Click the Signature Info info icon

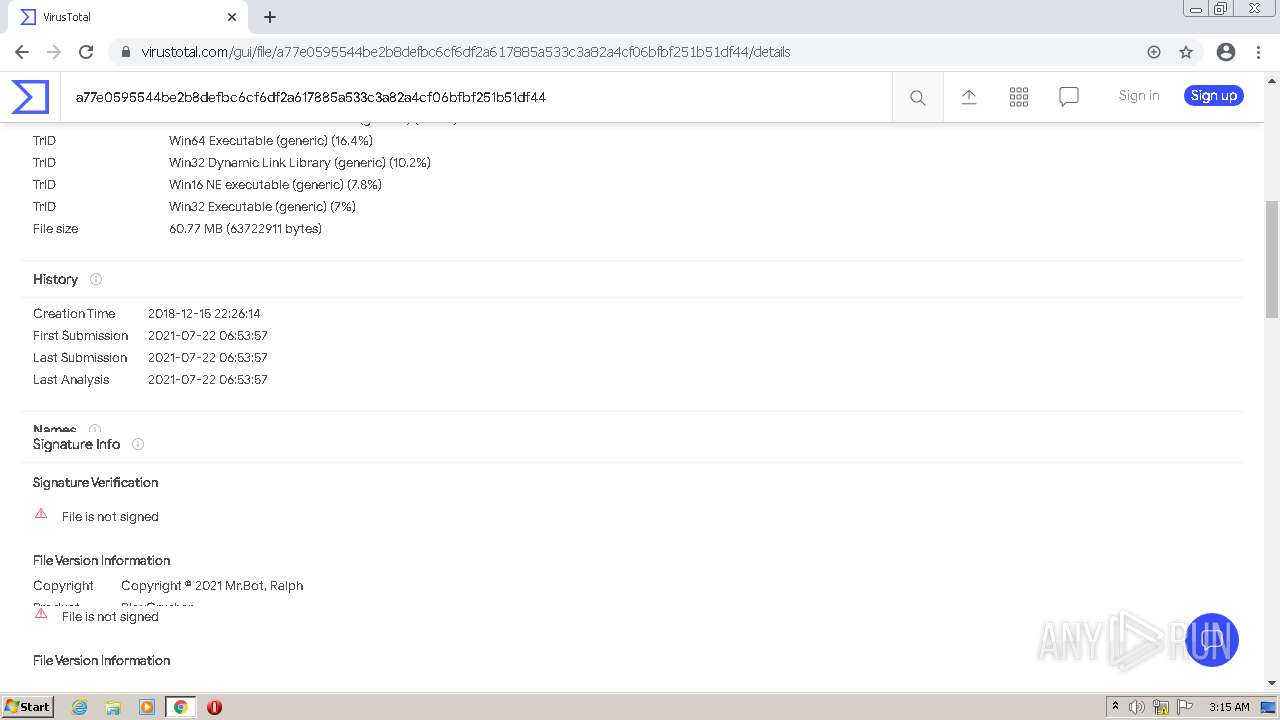[138, 444]
